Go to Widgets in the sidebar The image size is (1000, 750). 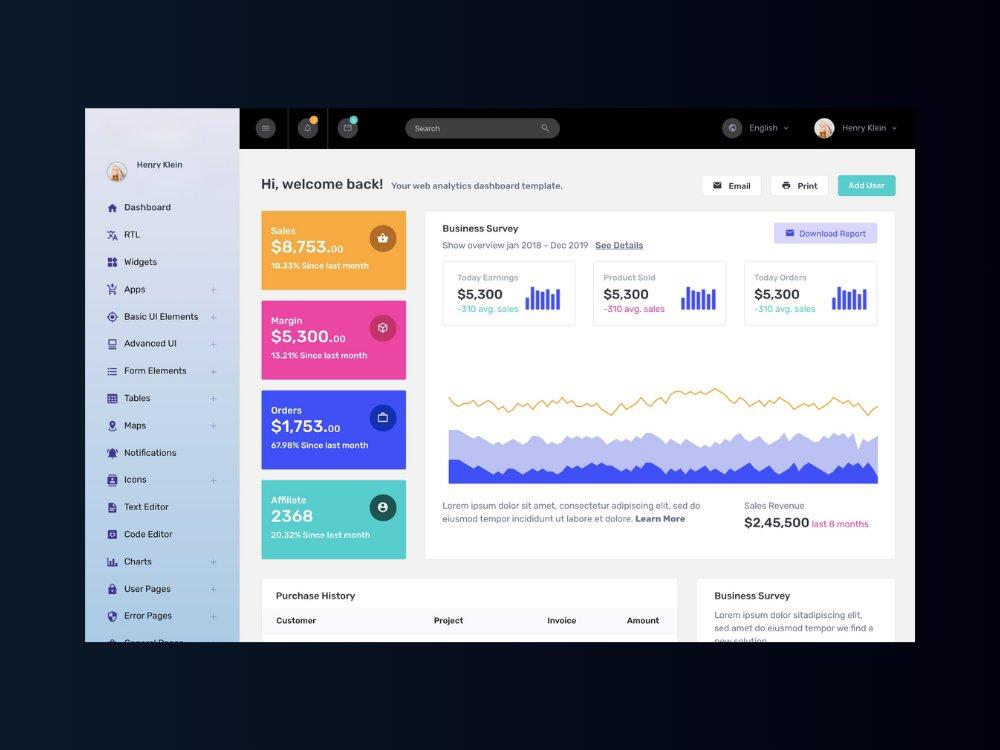pos(140,262)
